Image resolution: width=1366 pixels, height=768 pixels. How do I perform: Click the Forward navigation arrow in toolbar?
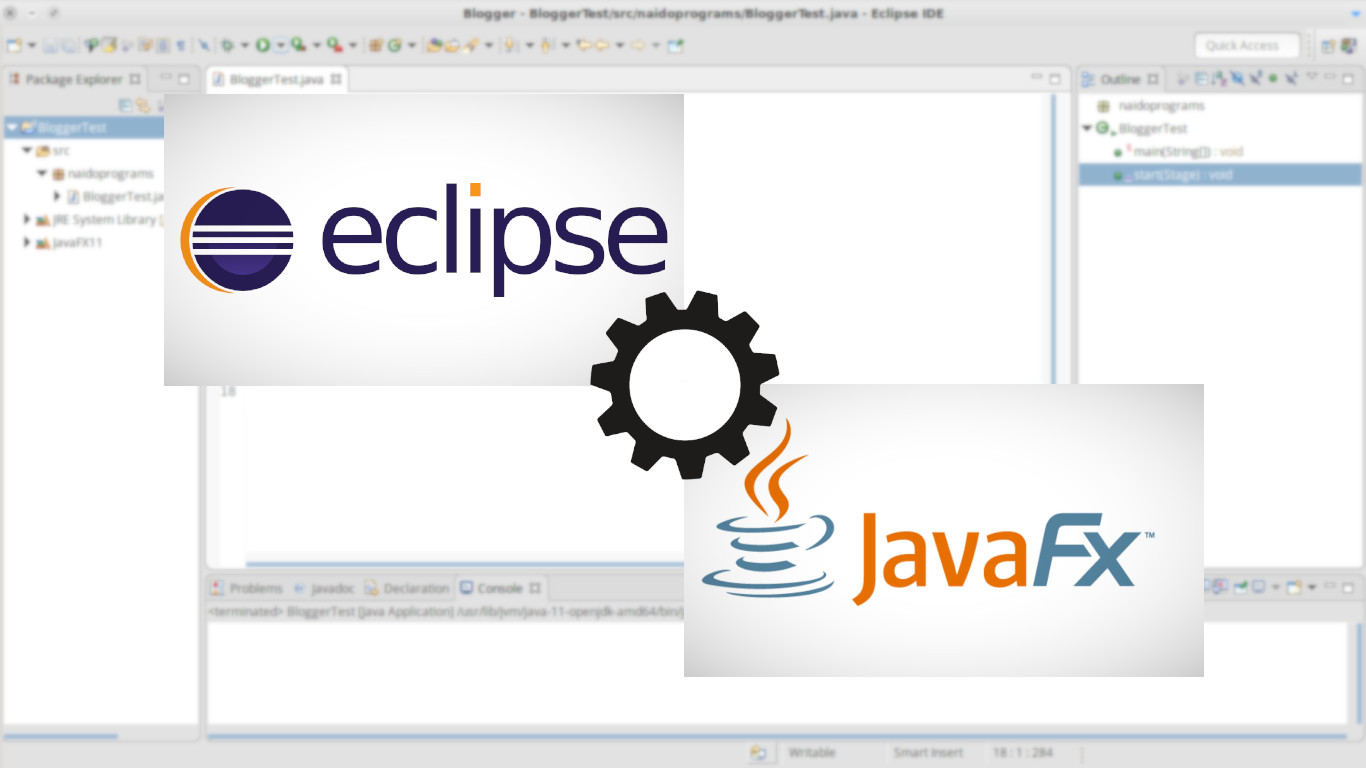[638, 45]
